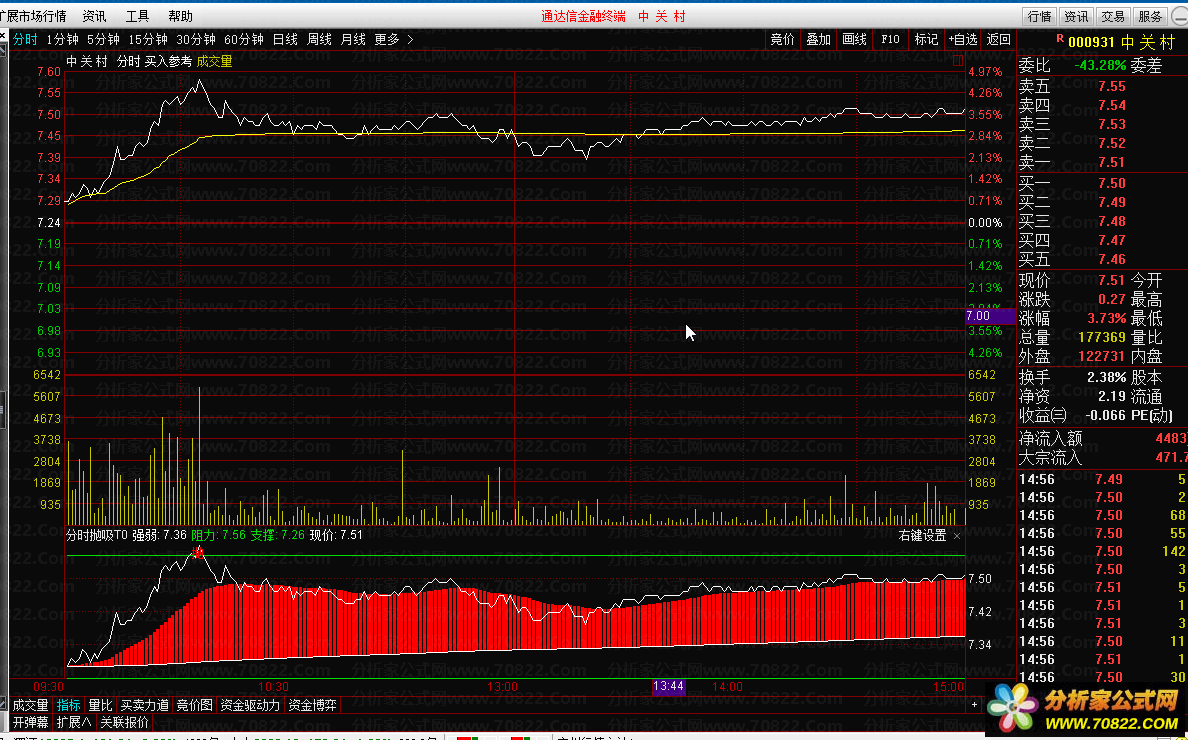
Task: Add stock via +自选 button
Action: pyautogui.click(x=962, y=39)
